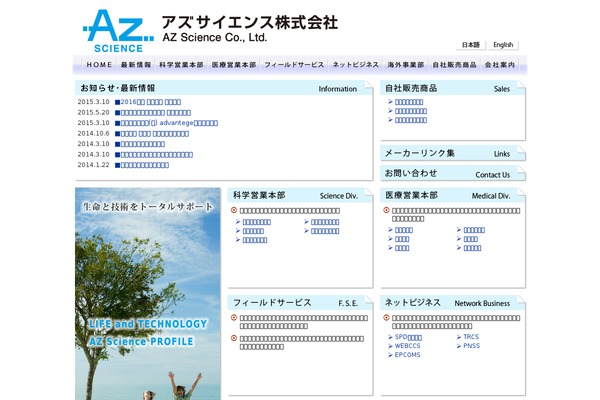Open the LIFE and TECHNOLOGY profile image
This screenshot has height=400, width=600.
click(148, 294)
